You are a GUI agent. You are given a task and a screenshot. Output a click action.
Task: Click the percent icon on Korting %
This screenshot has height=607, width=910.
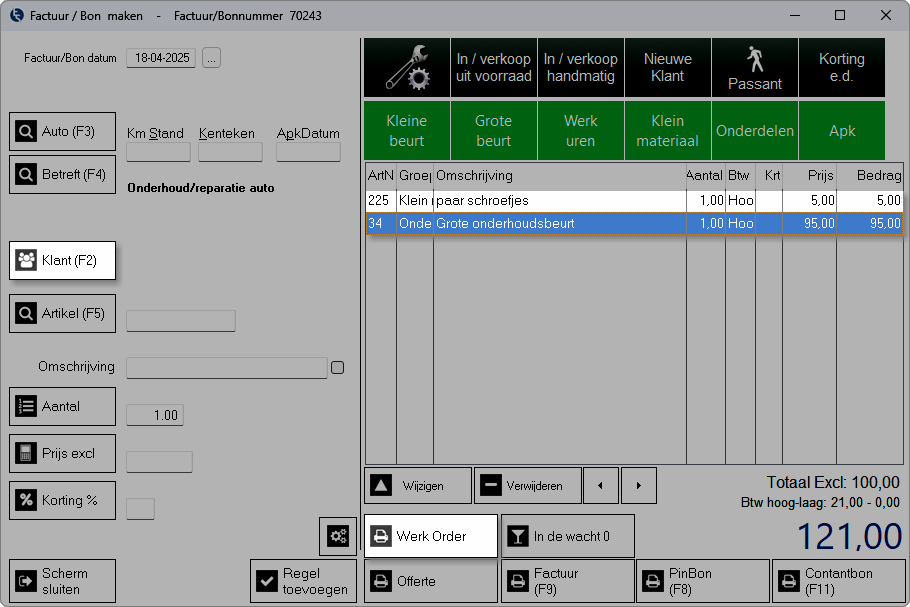(26, 500)
